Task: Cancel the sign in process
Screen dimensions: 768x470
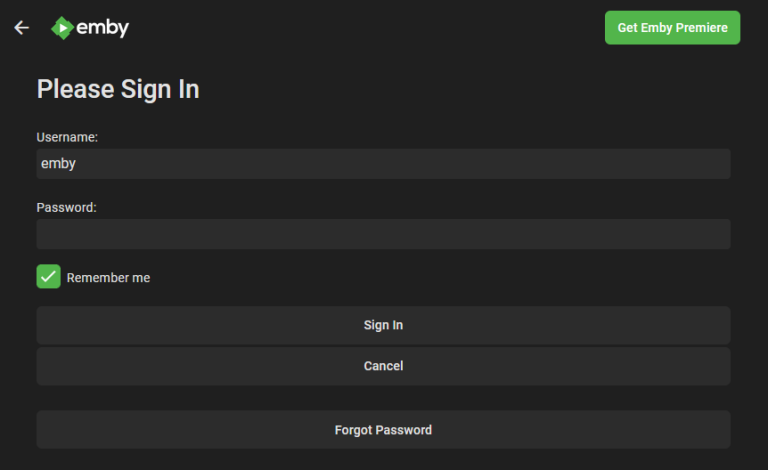Action: [384, 366]
